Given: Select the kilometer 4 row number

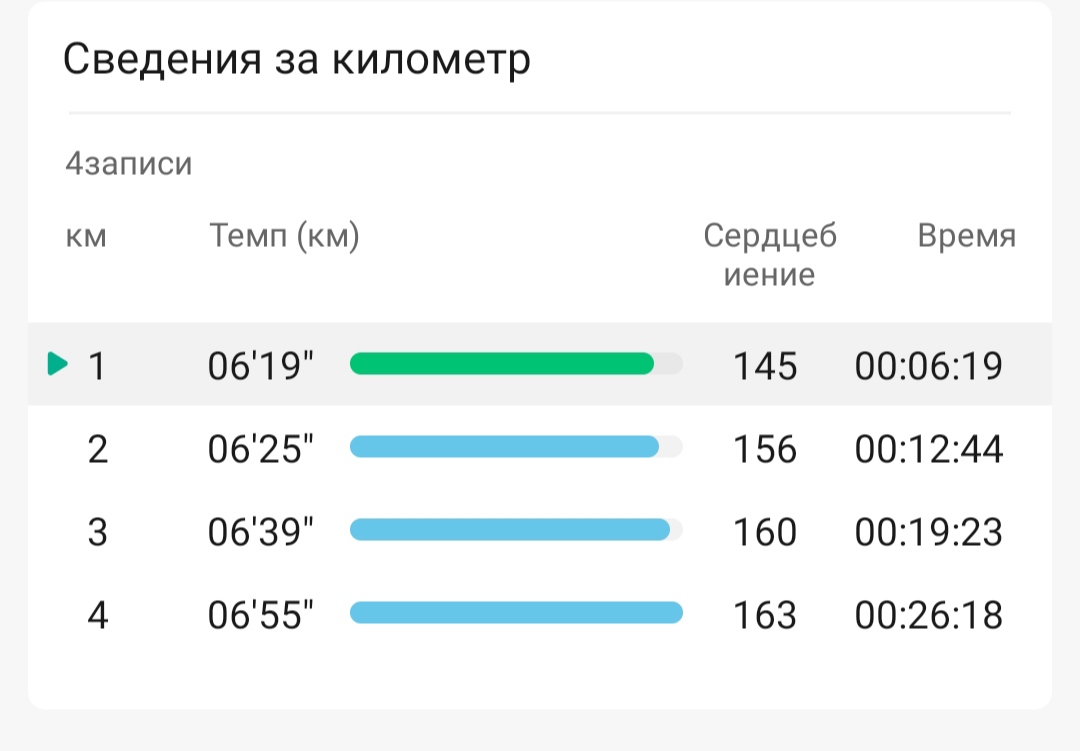Looking at the screenshot, I should tap(98, 615).
